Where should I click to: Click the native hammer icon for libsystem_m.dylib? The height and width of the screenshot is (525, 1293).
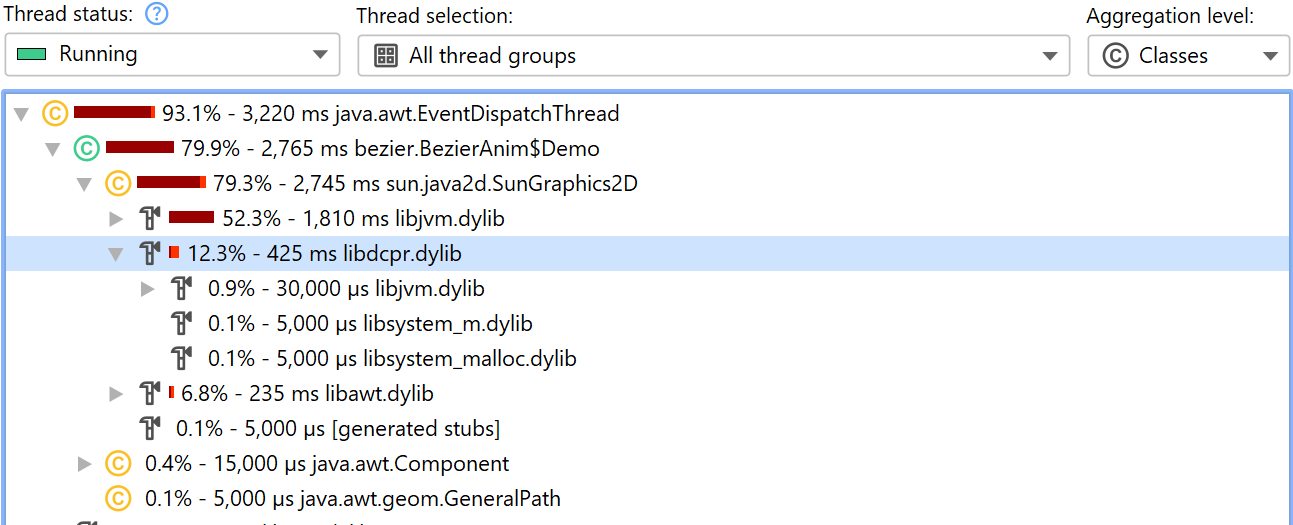(182, 324)
